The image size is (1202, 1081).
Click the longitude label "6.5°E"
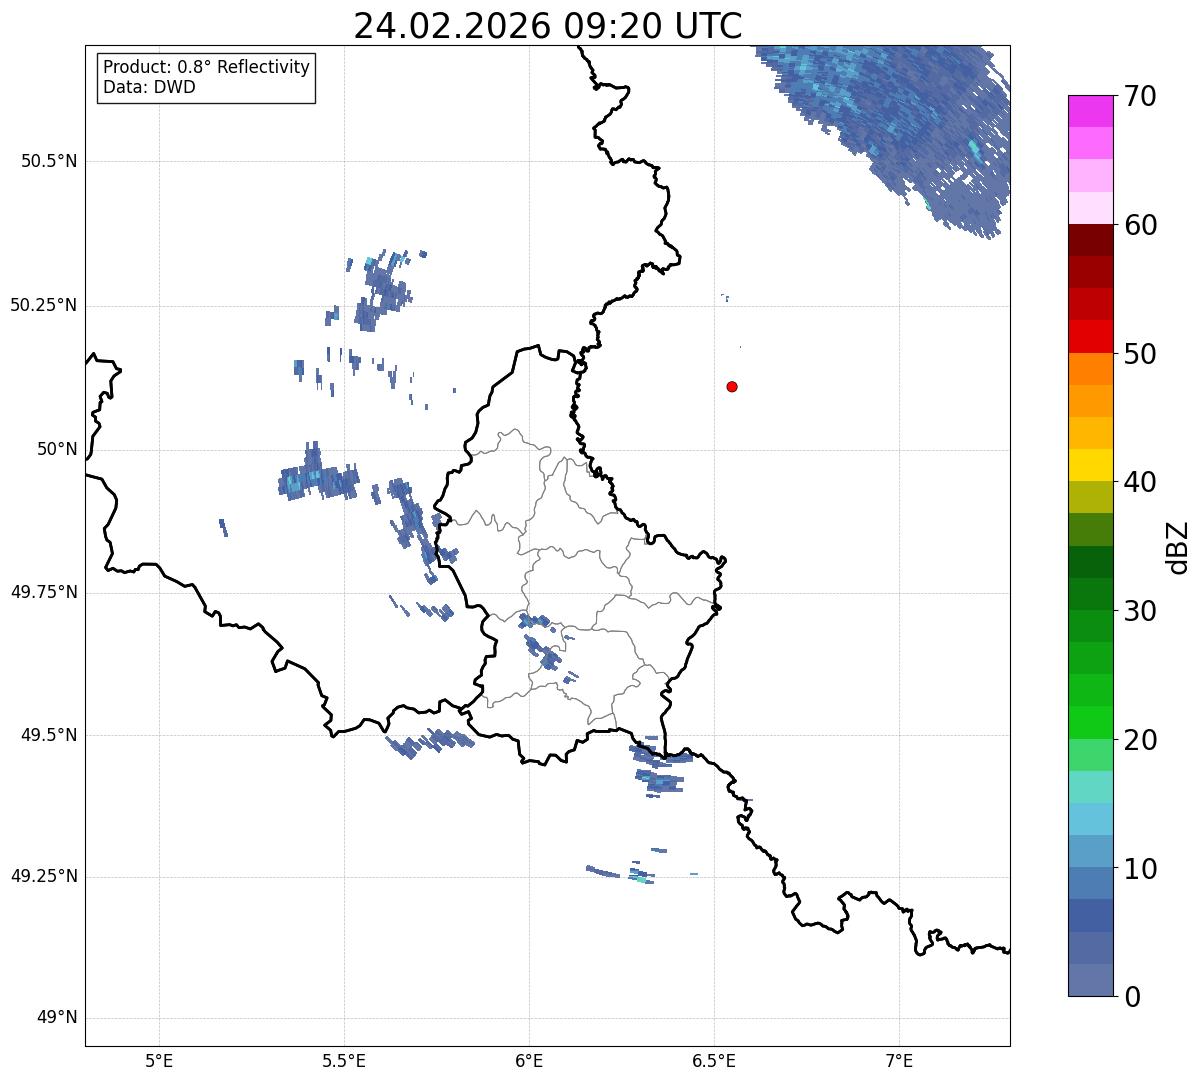click(x=714, y=1061)
